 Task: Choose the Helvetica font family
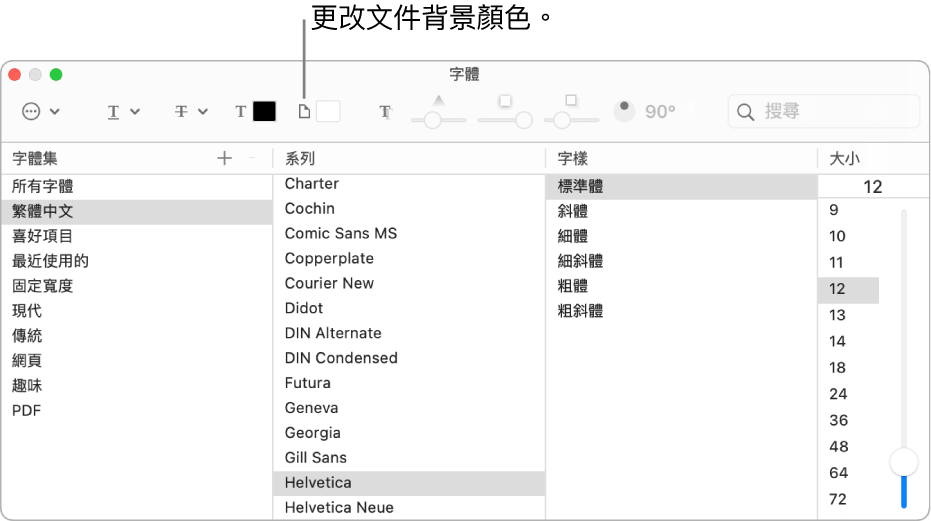click(x=408, y=484)
